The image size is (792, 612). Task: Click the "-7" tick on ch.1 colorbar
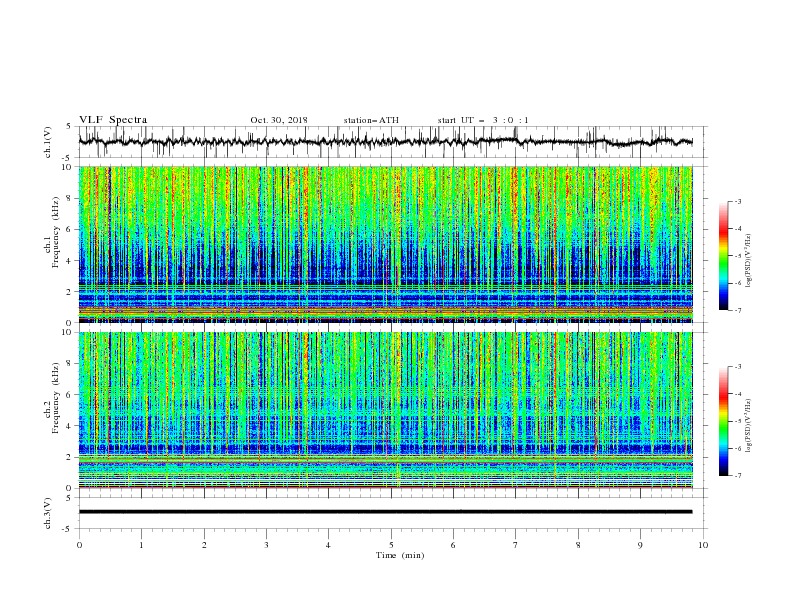[737, 310]
